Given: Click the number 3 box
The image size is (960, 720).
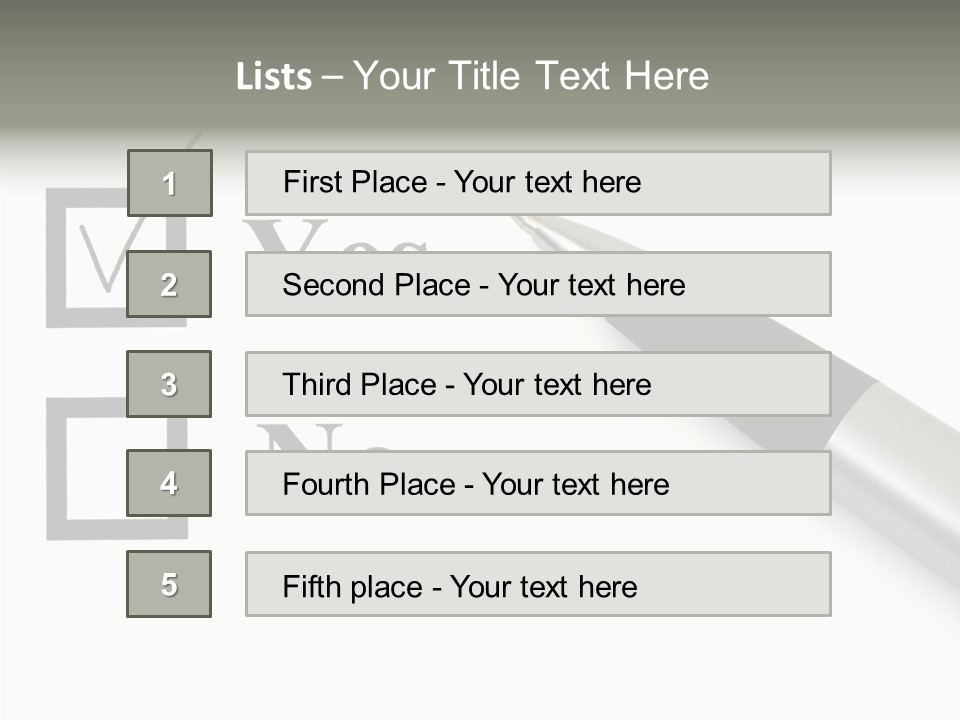Looking at the screenshot, I should [x=169, y=384].
